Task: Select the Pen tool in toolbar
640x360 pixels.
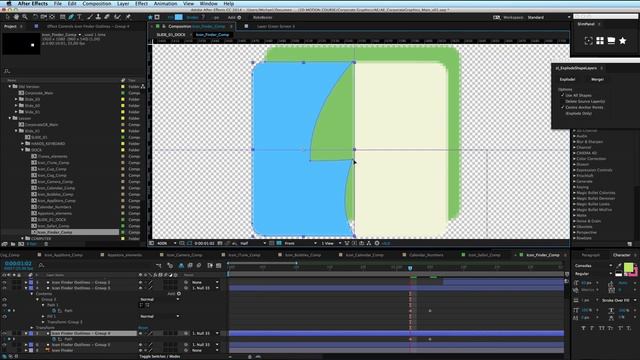Action: click(x=71, y=17)
